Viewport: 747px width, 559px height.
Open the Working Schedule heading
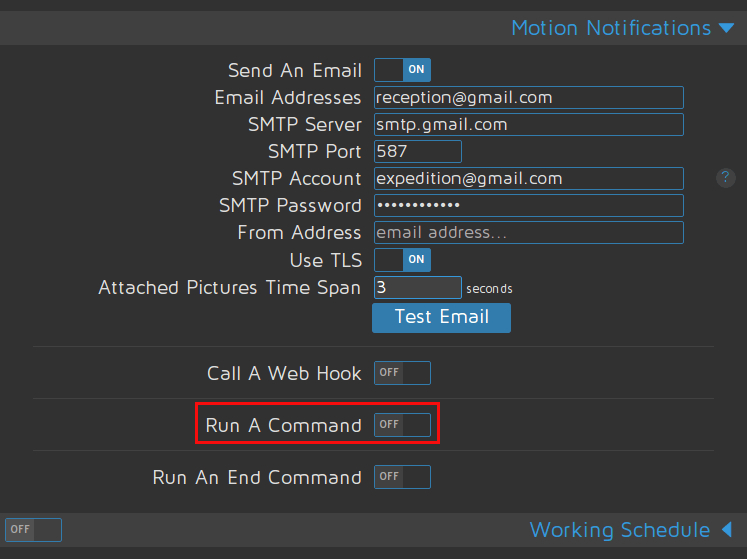click(620, 530)
